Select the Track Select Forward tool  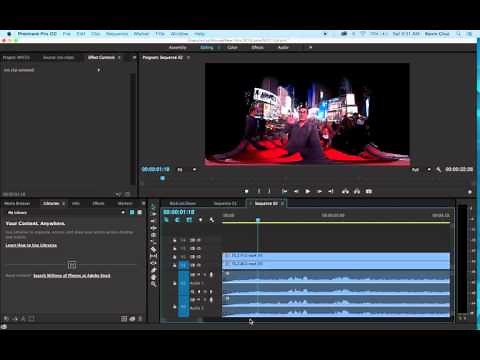pyautogui.click(x=153, y=214)
